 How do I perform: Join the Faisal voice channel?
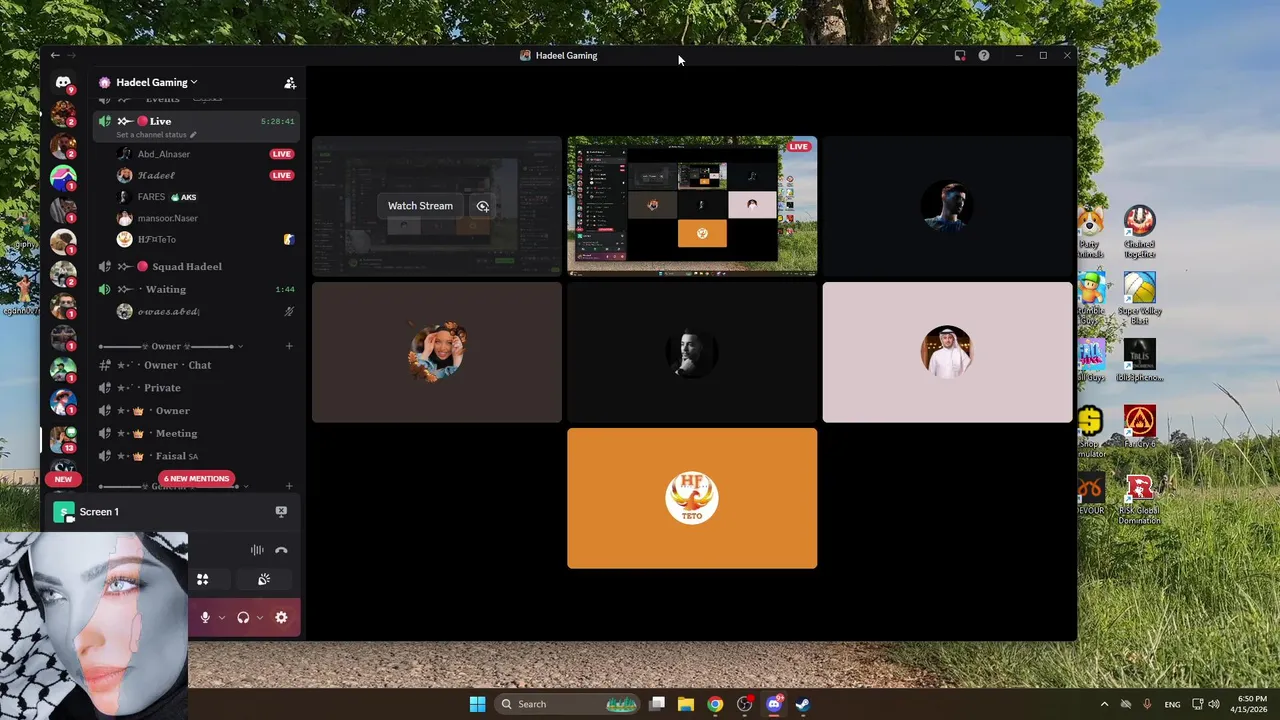[x=197, y=456]
